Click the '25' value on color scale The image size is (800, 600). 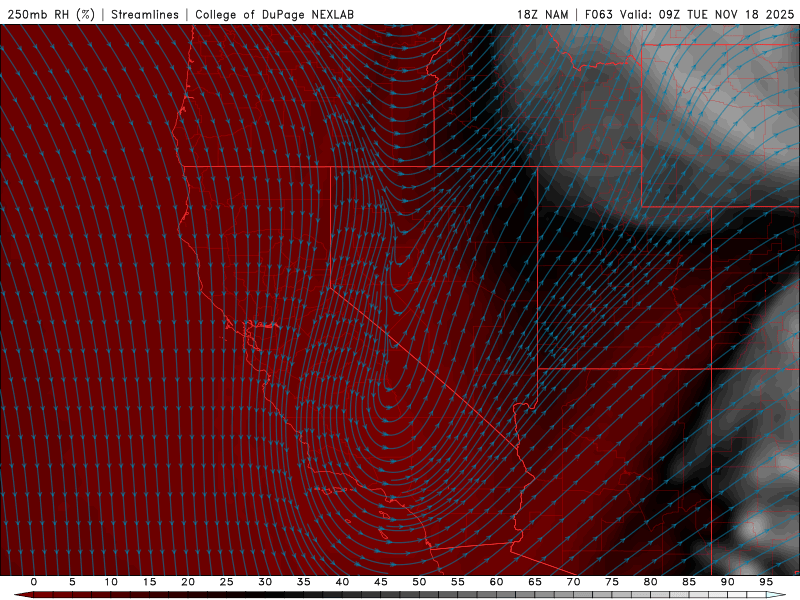pos(227,582)
